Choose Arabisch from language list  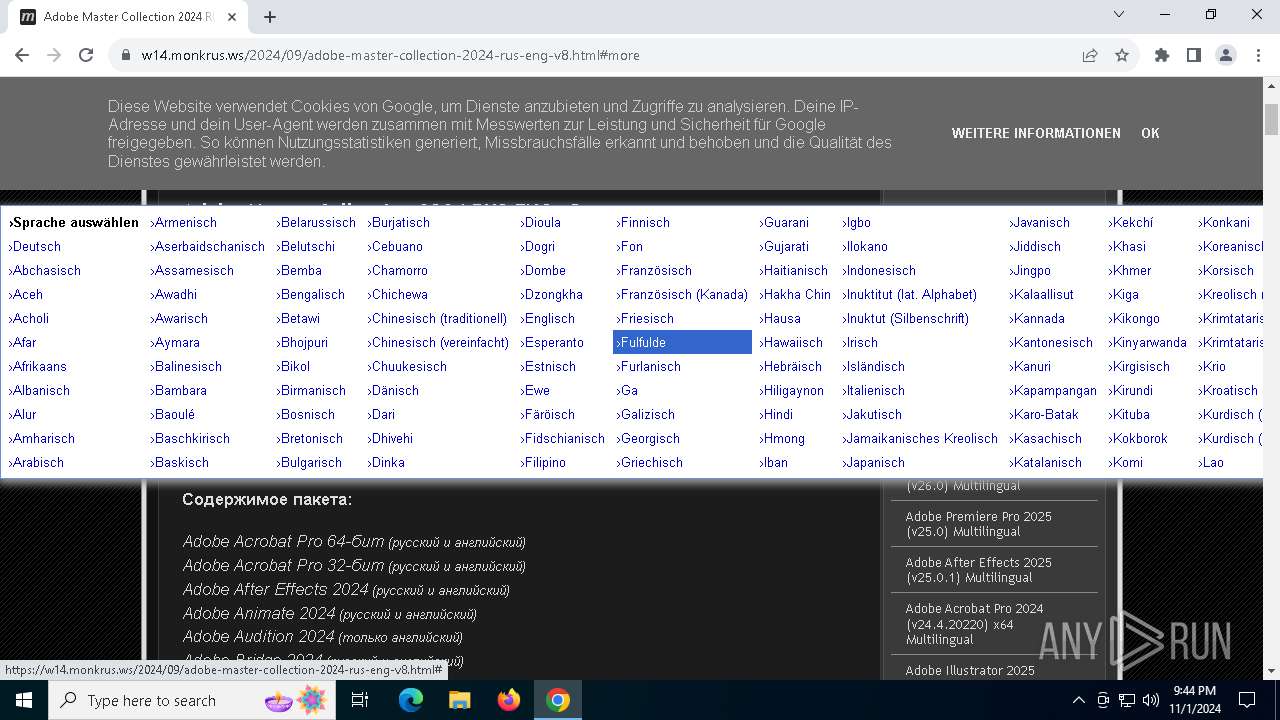[x=36, y=462]
